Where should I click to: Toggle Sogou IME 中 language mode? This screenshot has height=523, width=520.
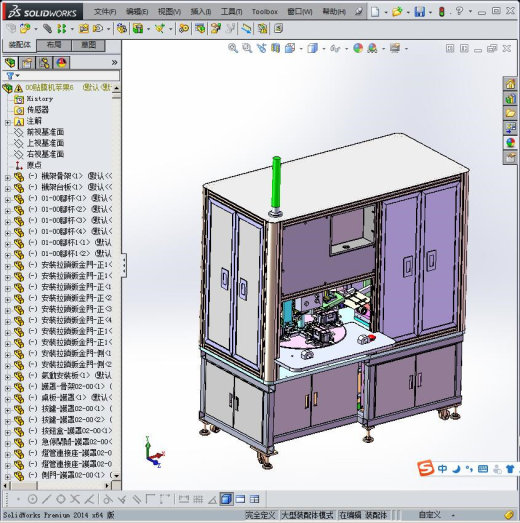click(x=442, y=469)
